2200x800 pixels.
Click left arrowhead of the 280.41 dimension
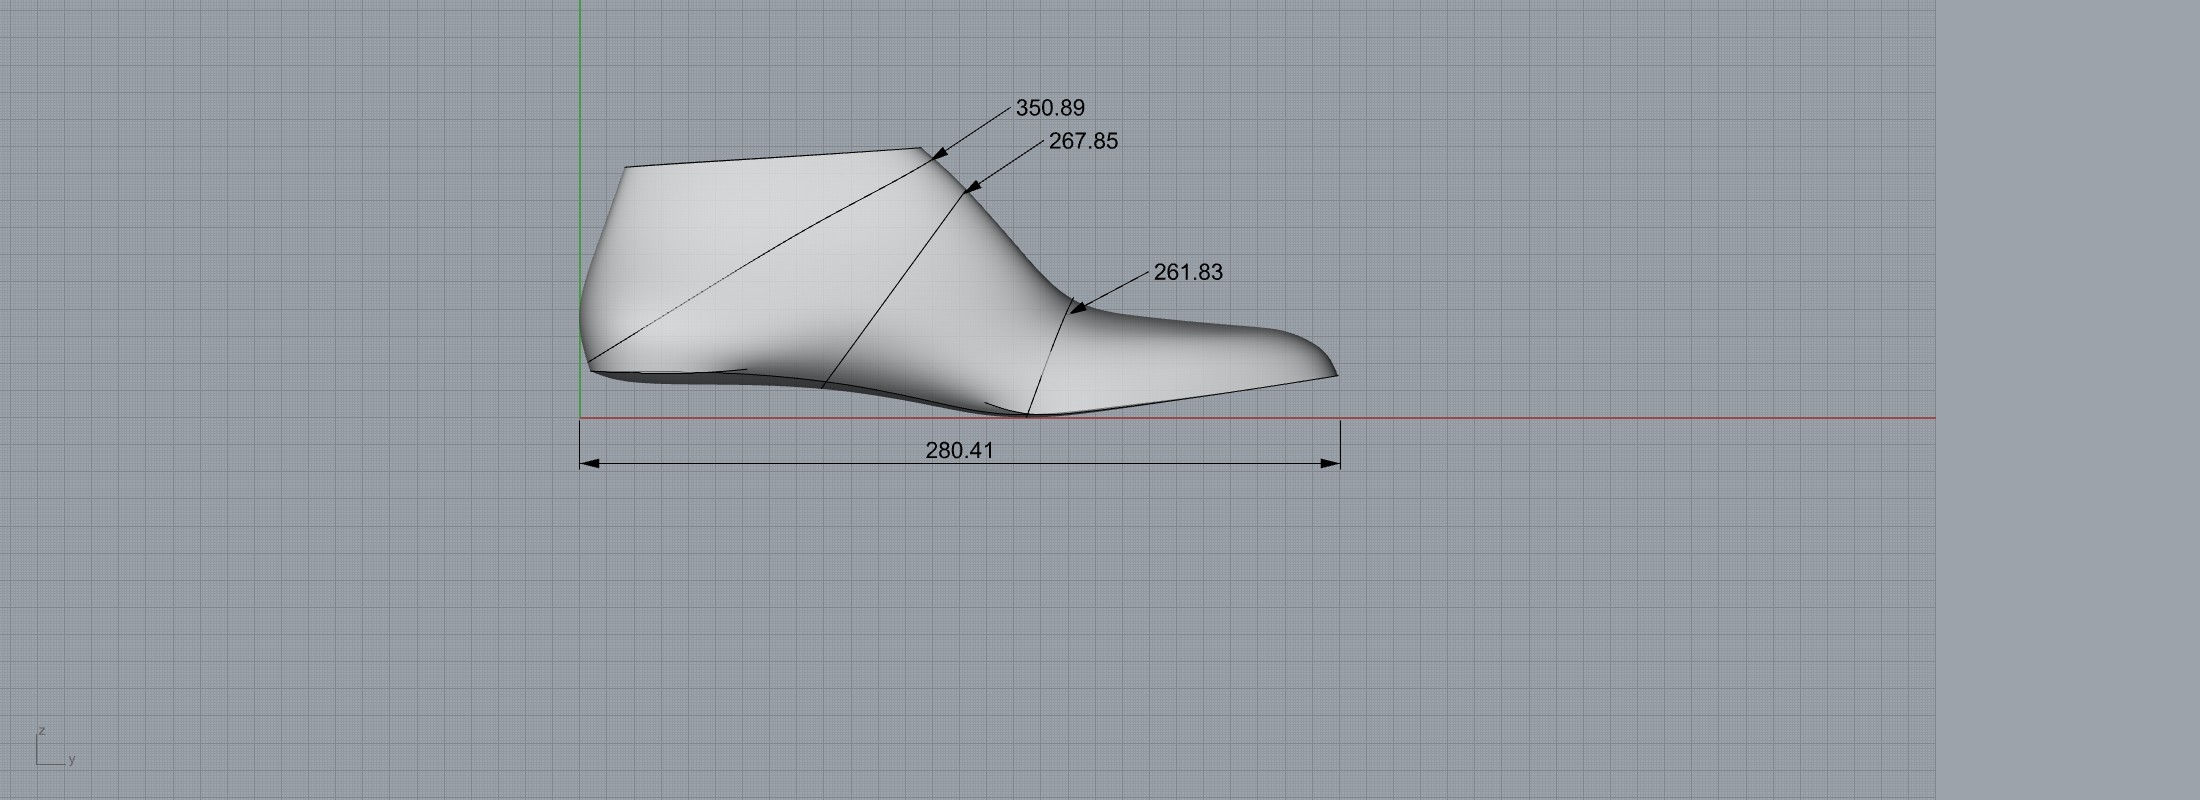tap(590, 463)
